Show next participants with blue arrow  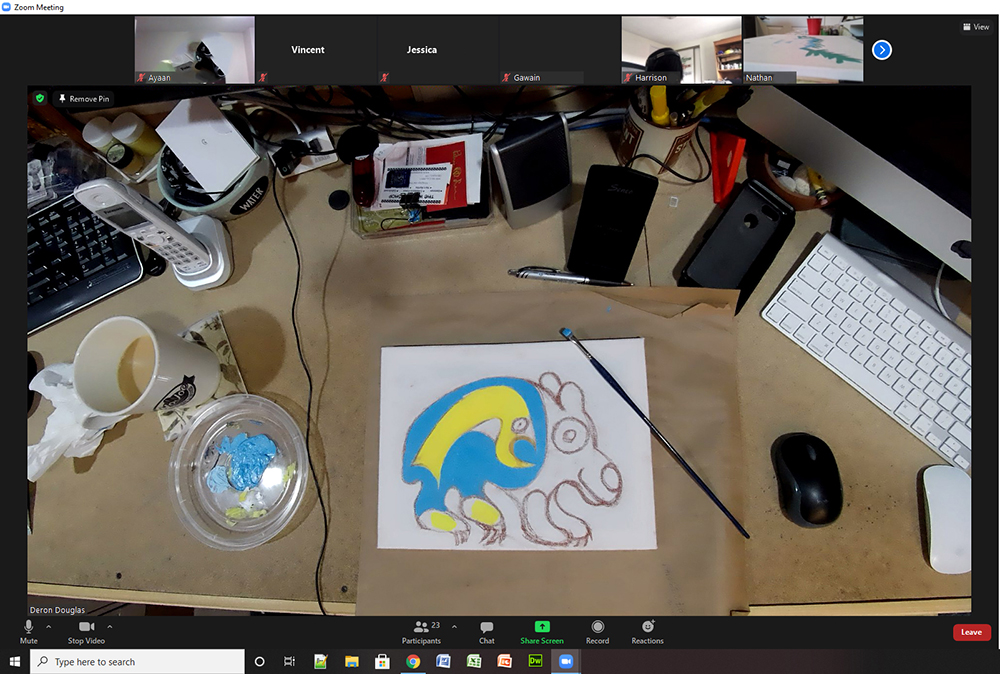tap(881, 50)
